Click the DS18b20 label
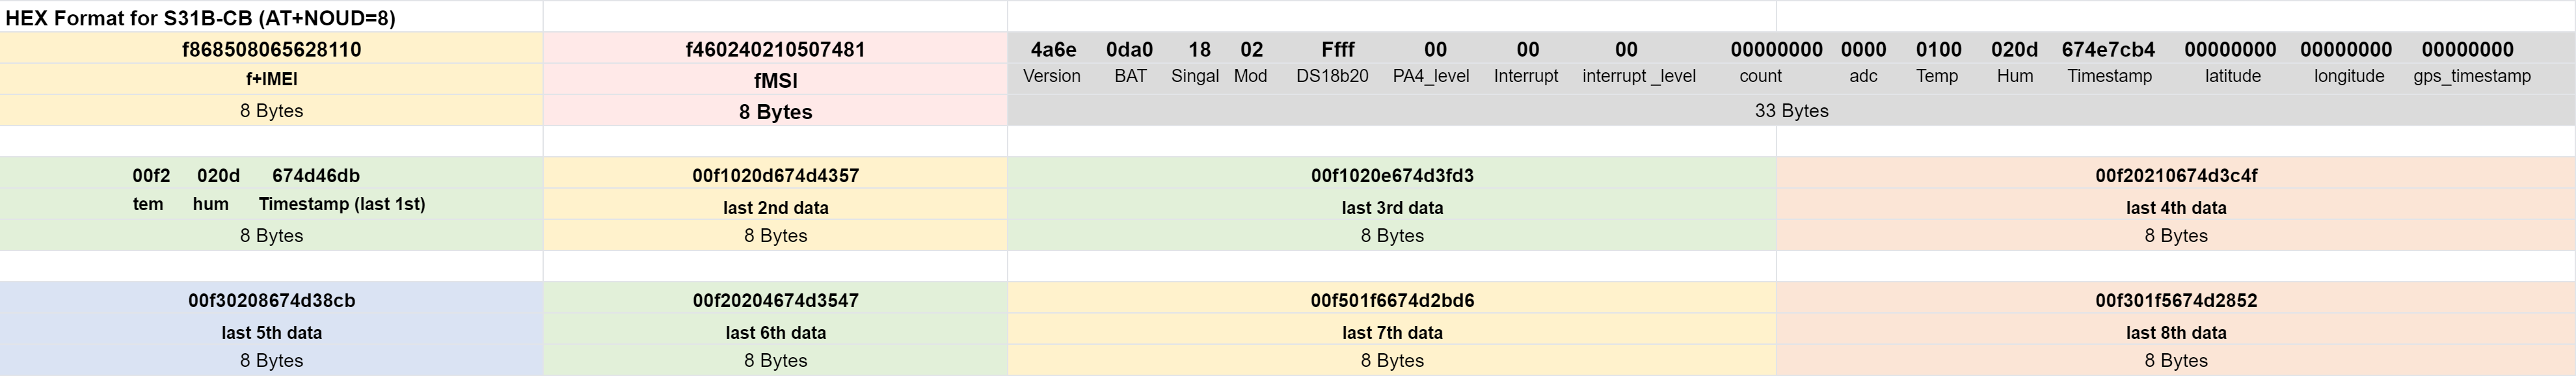This screenshot has height=376, width=2576. click(x=1332, y=76)
